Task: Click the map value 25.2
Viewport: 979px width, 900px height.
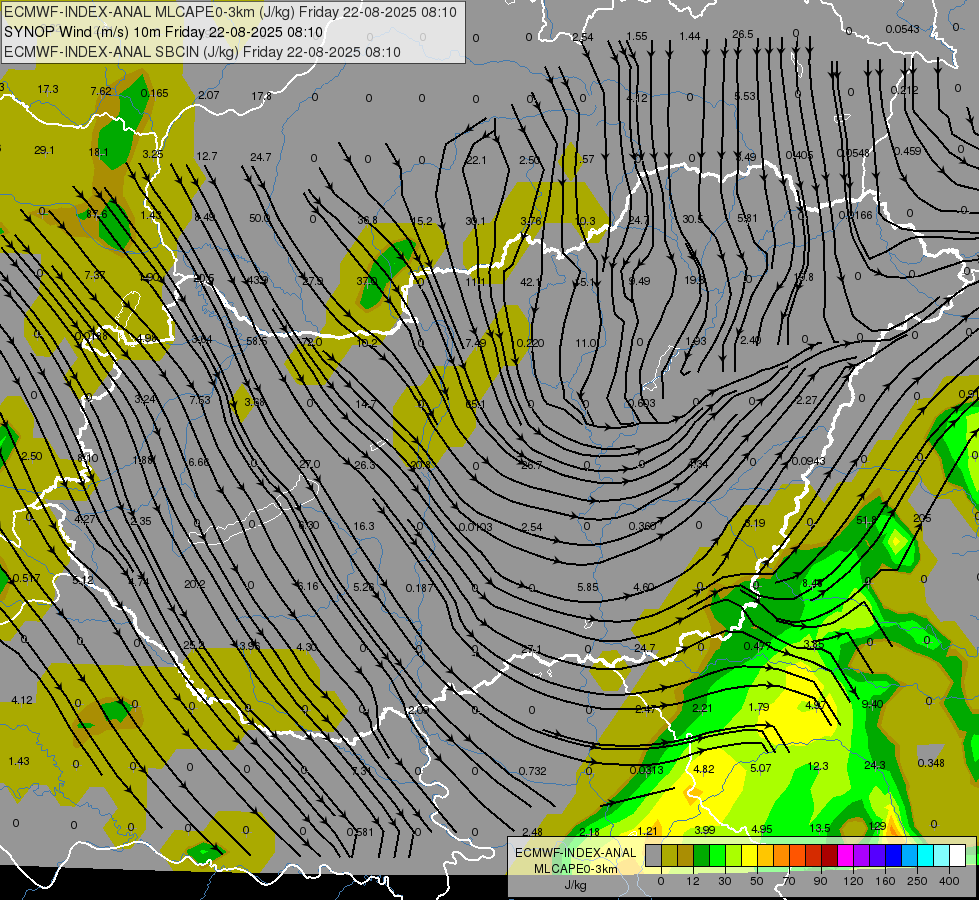Action: (194, 645)
